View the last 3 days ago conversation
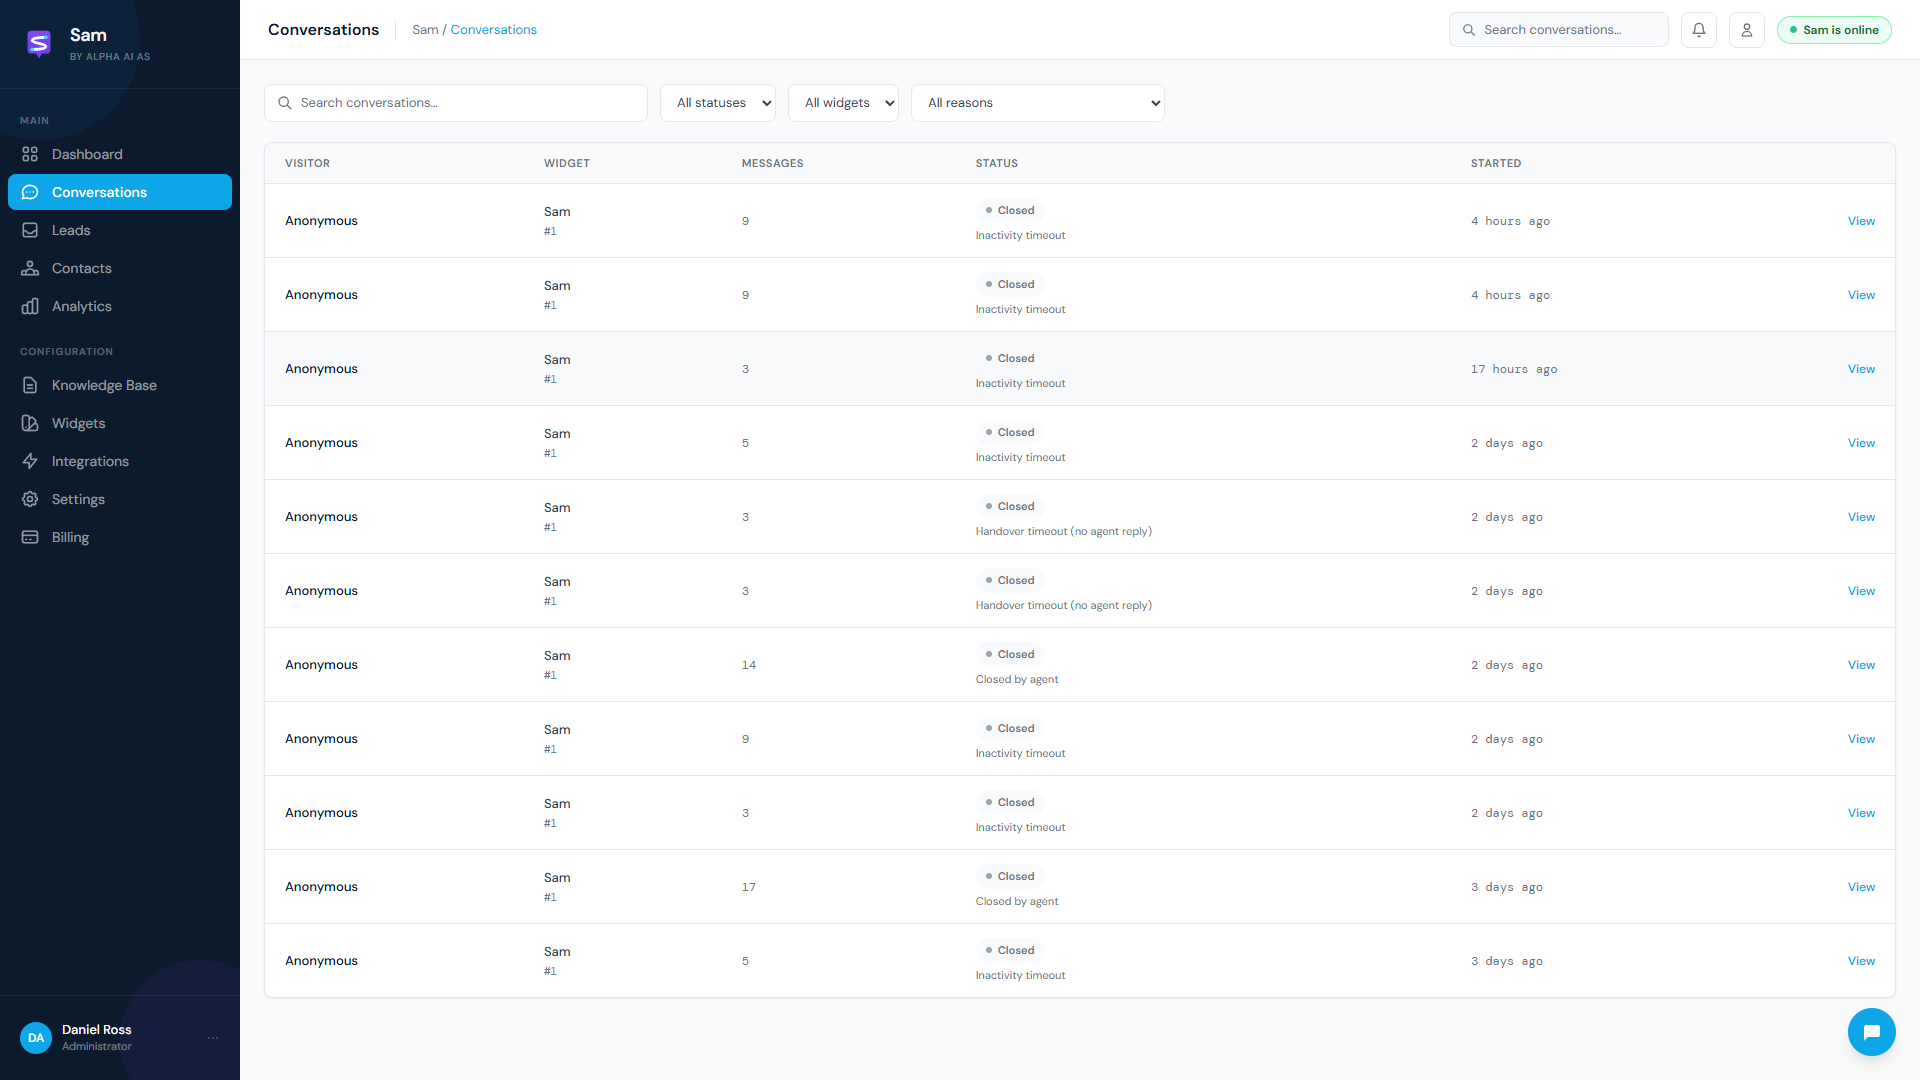 coord(1861,961)
